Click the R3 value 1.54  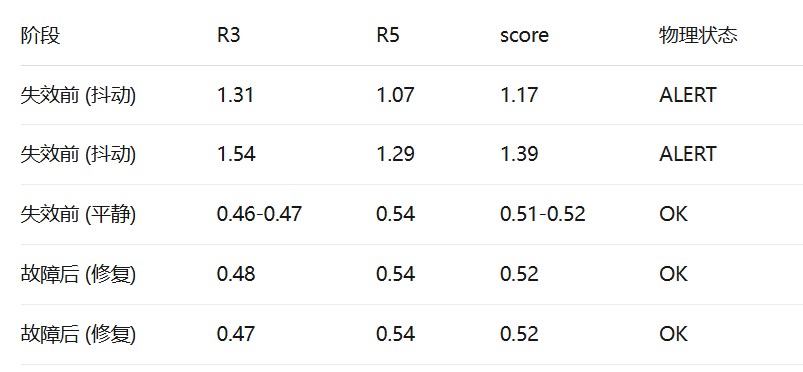click(236, 154)
